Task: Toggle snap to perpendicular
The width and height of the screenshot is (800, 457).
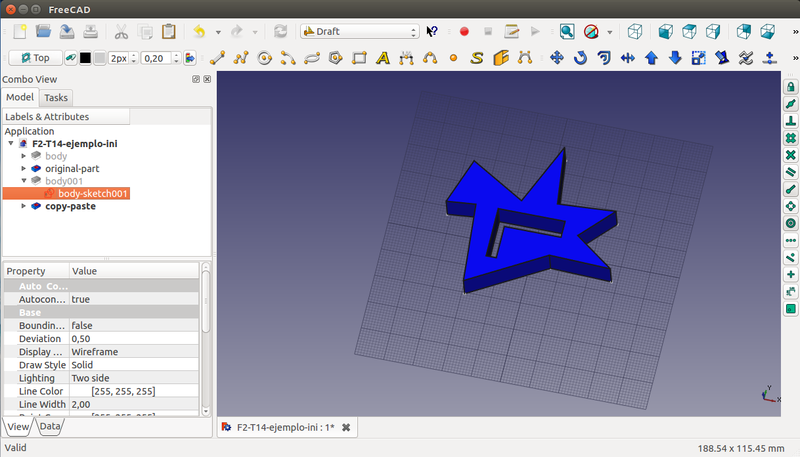Action: (x=790, y=121)
